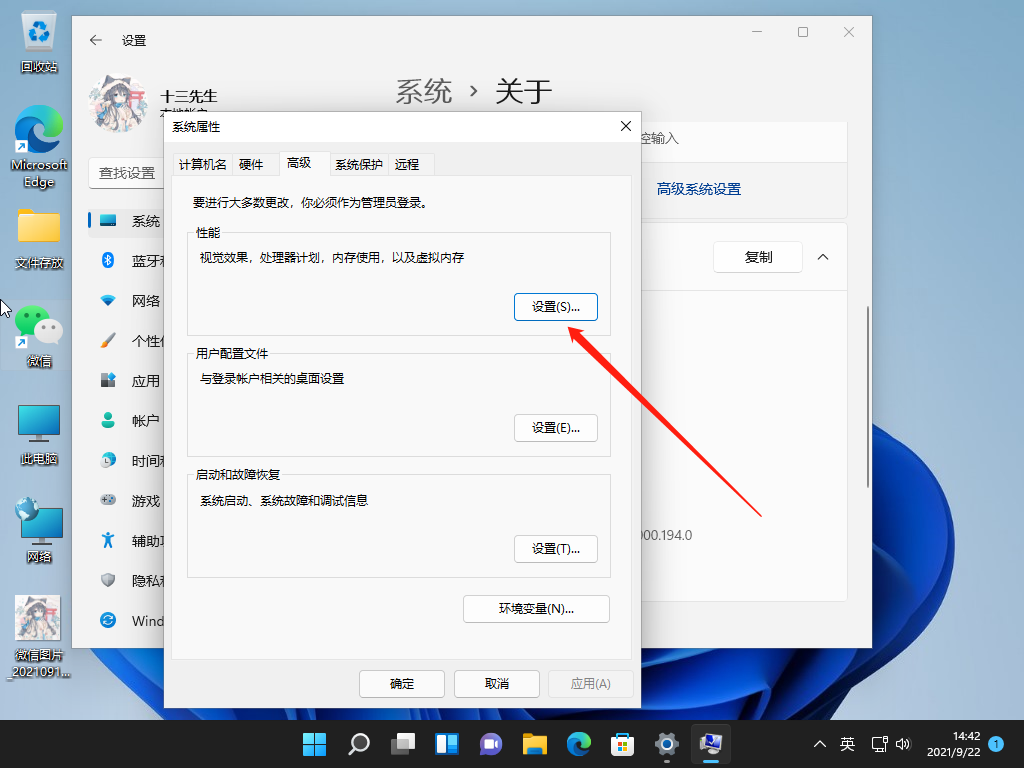The height and width of the screenshot is (768, 1024).
Task: Select 网络 in Settings sidebar
Action: pyautogui.click(x=127, y=300)
